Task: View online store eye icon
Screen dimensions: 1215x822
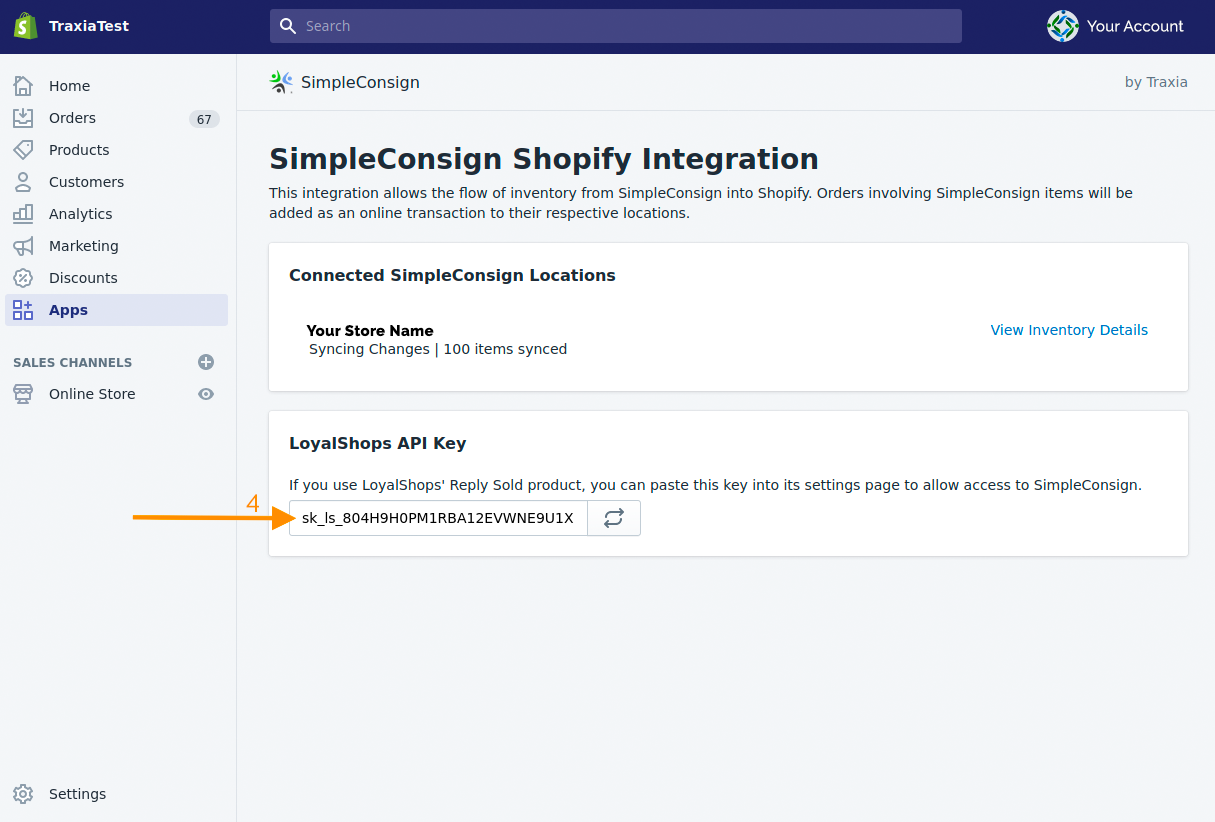Action: (206, 394)
